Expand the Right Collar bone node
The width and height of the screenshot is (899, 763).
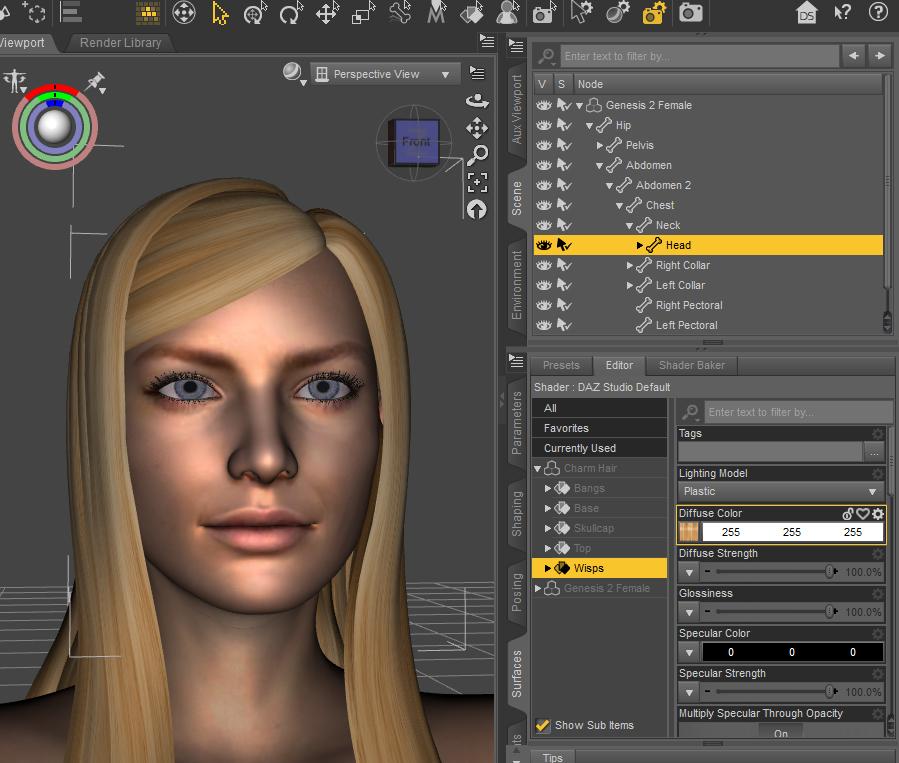[x=630, y=265]
